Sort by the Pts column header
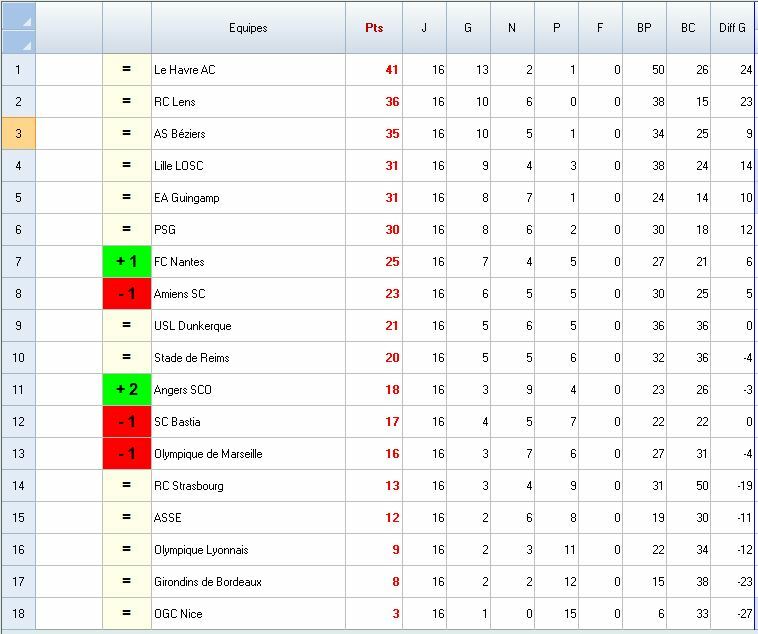 [x=374, y=28]
